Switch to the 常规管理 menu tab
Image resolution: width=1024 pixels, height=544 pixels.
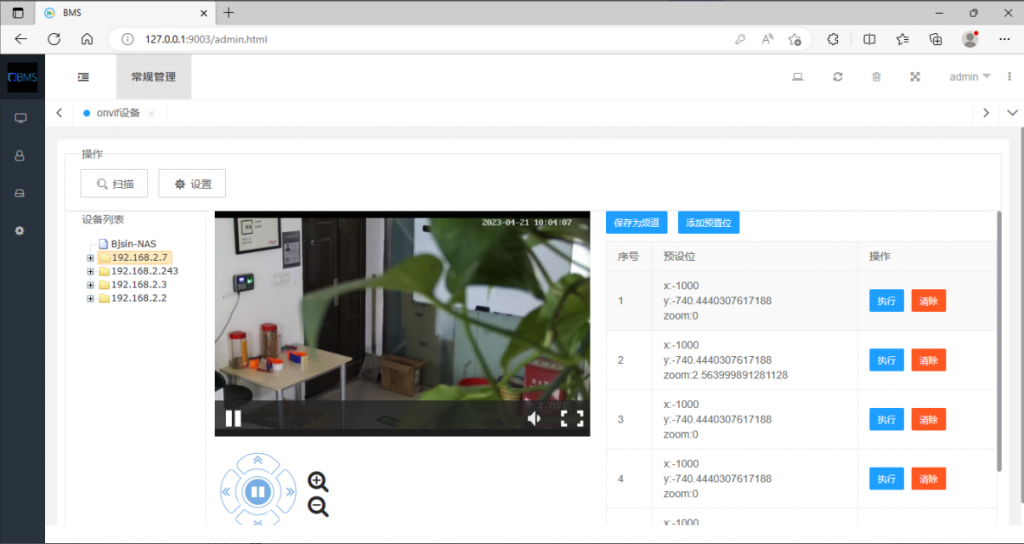coord(153,77)
